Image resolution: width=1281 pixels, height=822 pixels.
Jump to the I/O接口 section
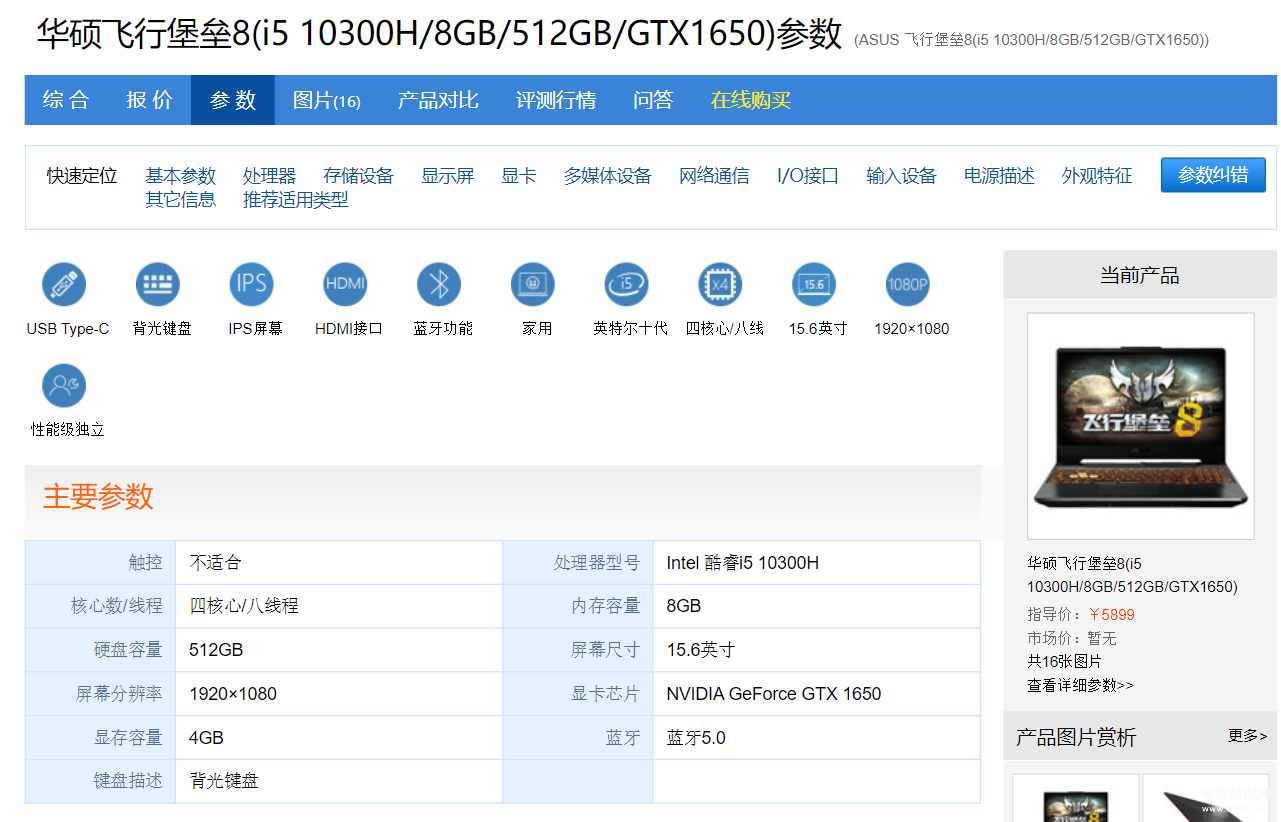point(808,176)
